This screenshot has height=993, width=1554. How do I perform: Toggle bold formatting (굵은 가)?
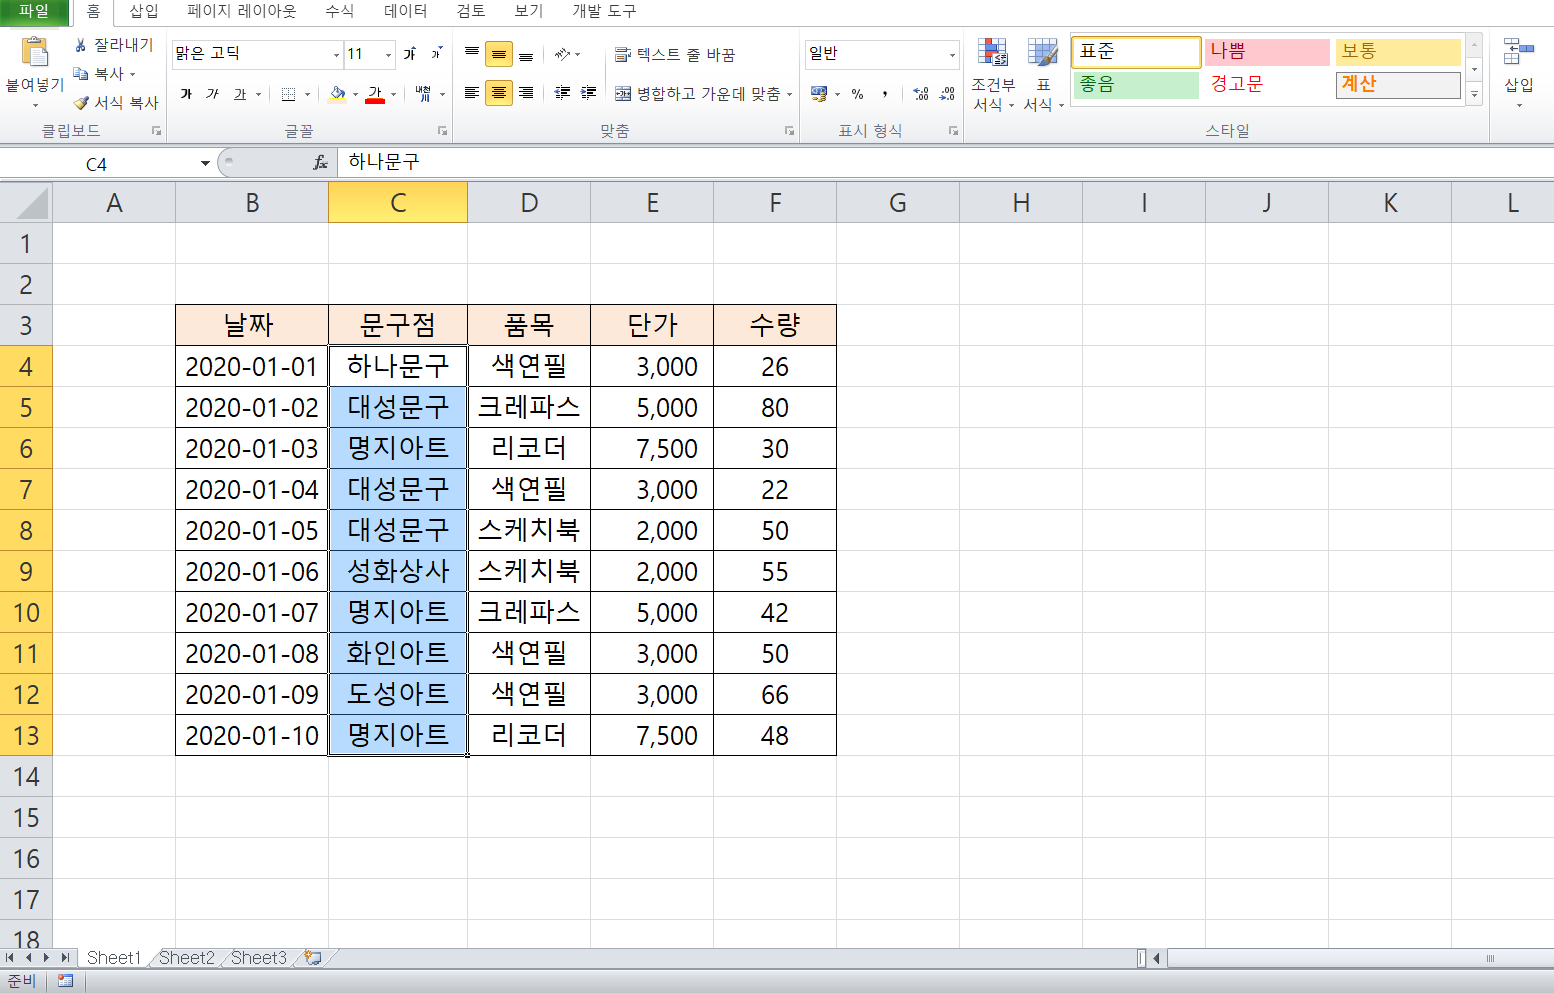click(186, 94)
